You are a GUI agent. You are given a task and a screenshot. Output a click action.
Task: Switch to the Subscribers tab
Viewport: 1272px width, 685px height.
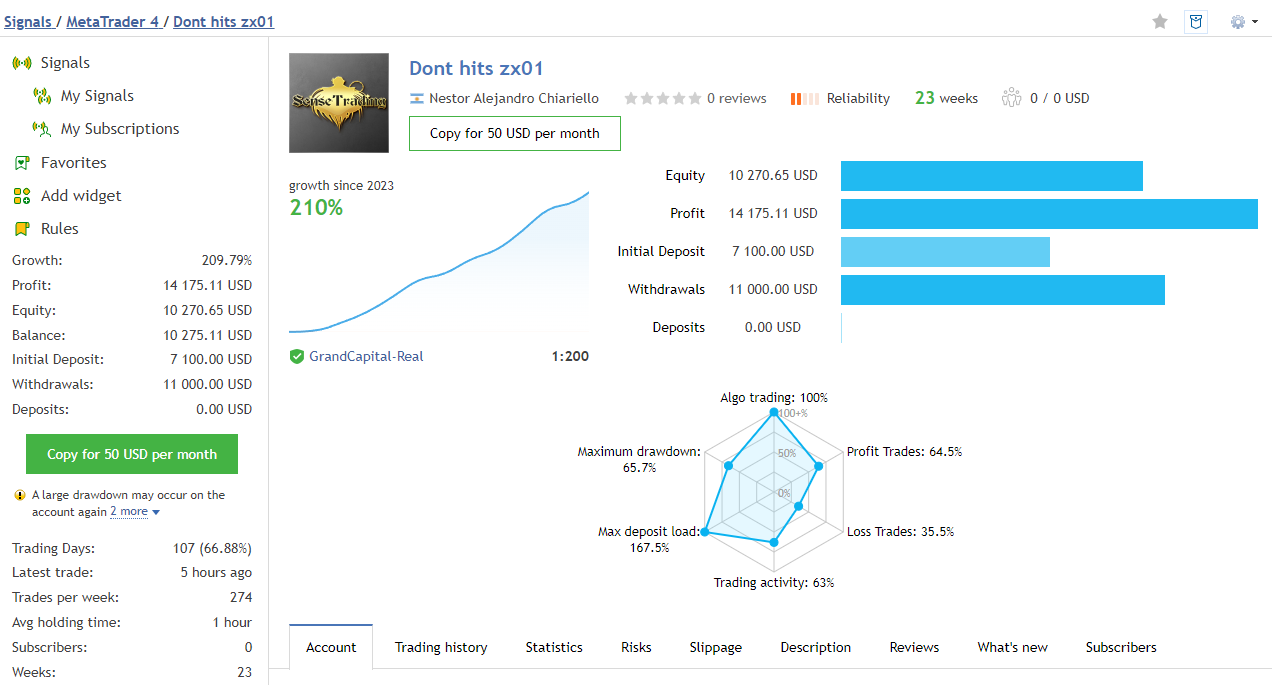tap(1121, 647)
